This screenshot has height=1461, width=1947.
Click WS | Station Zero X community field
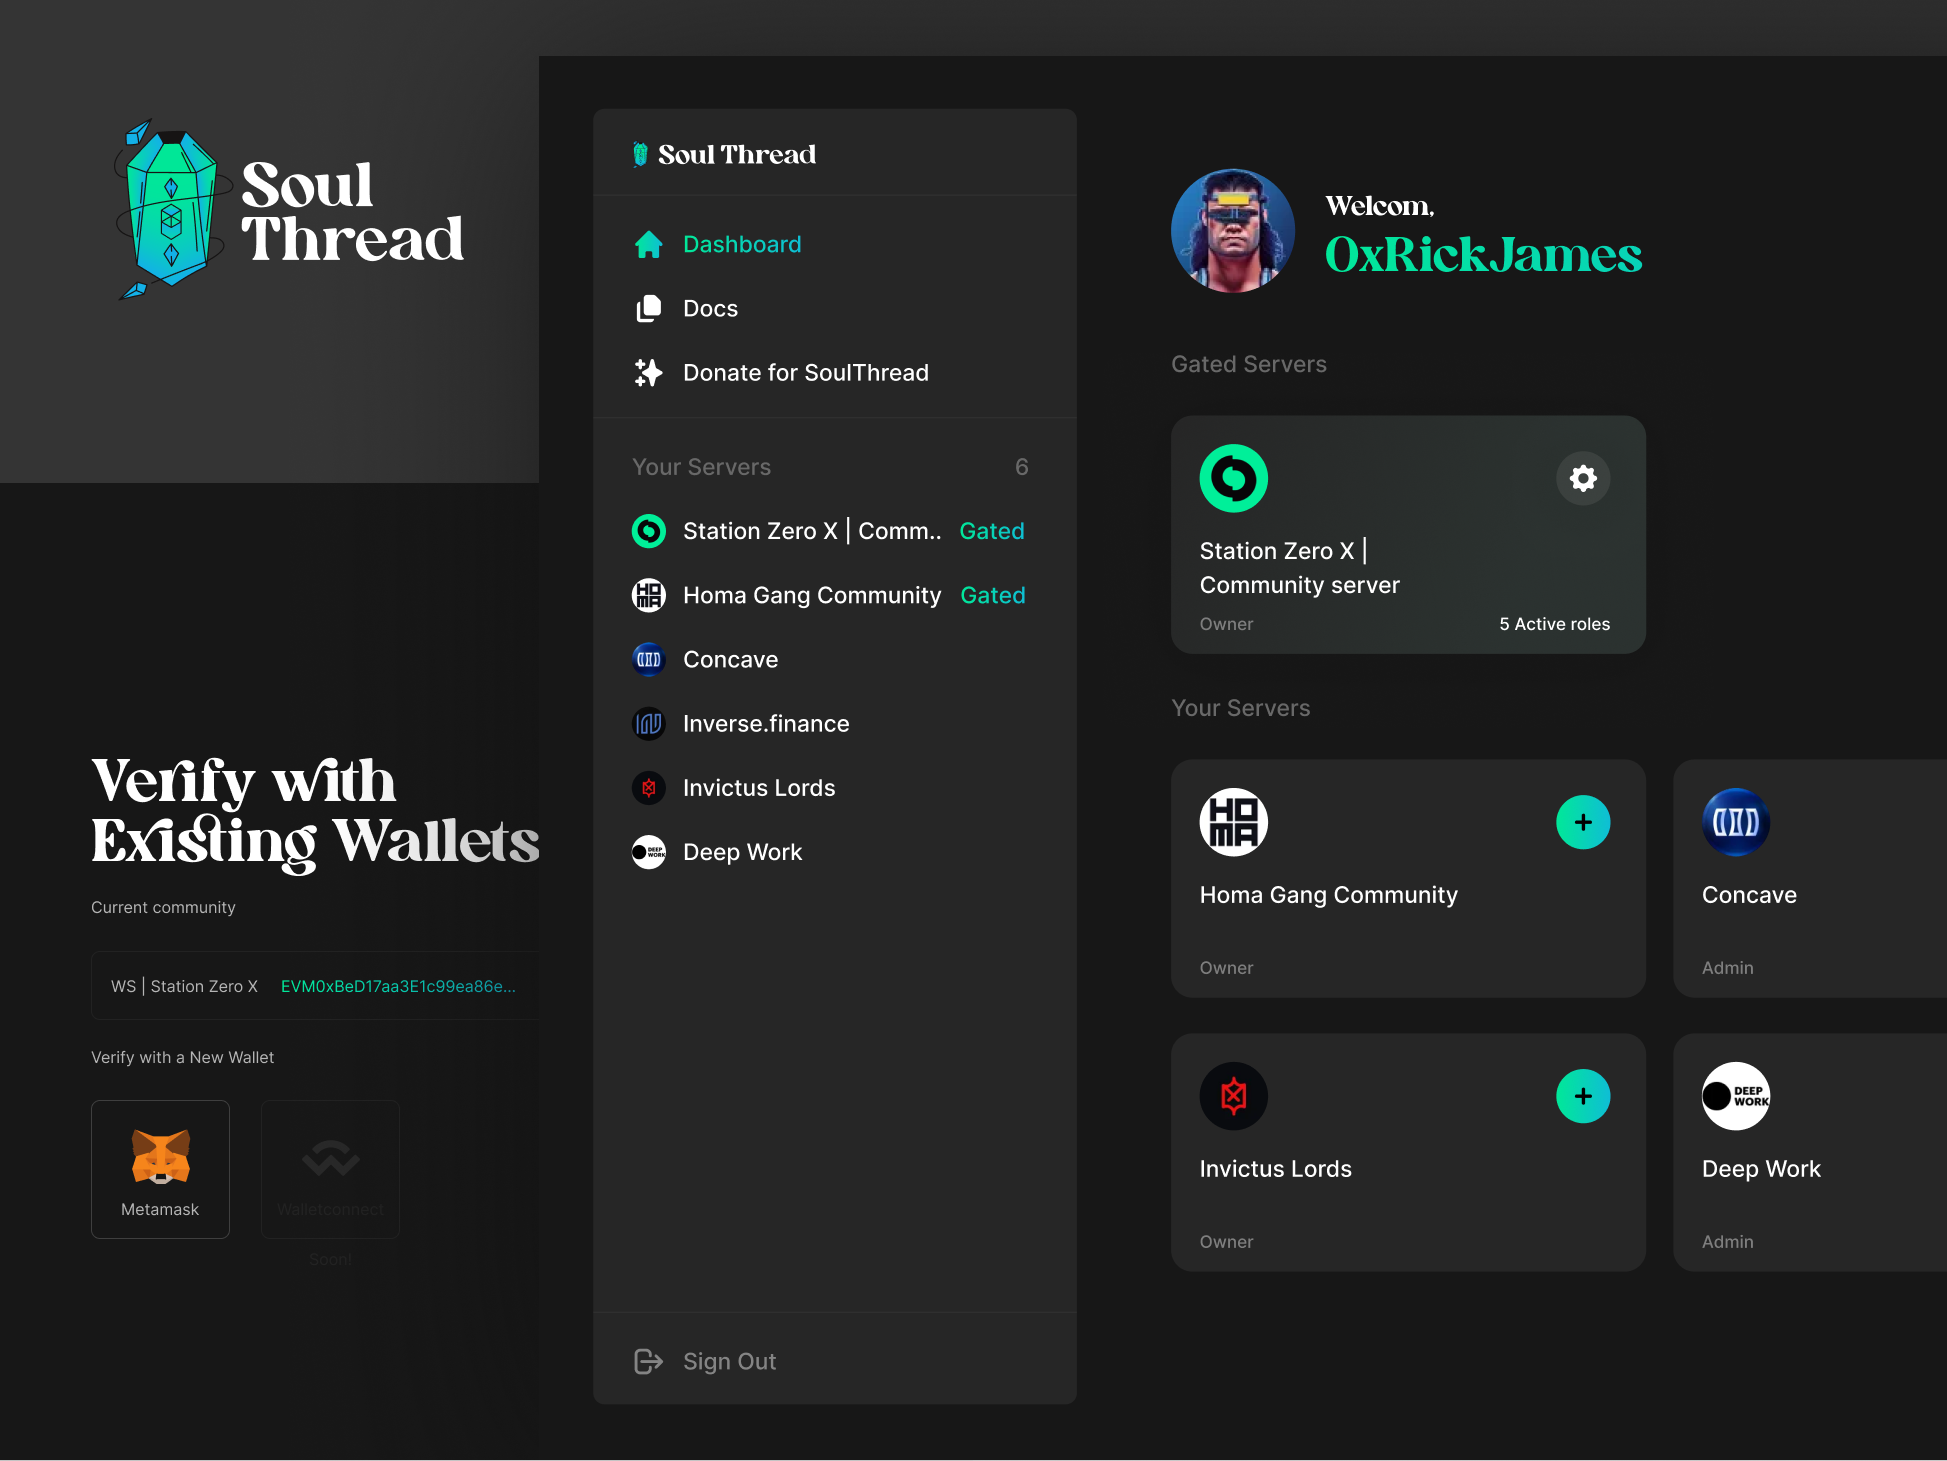tap(315, 986)
